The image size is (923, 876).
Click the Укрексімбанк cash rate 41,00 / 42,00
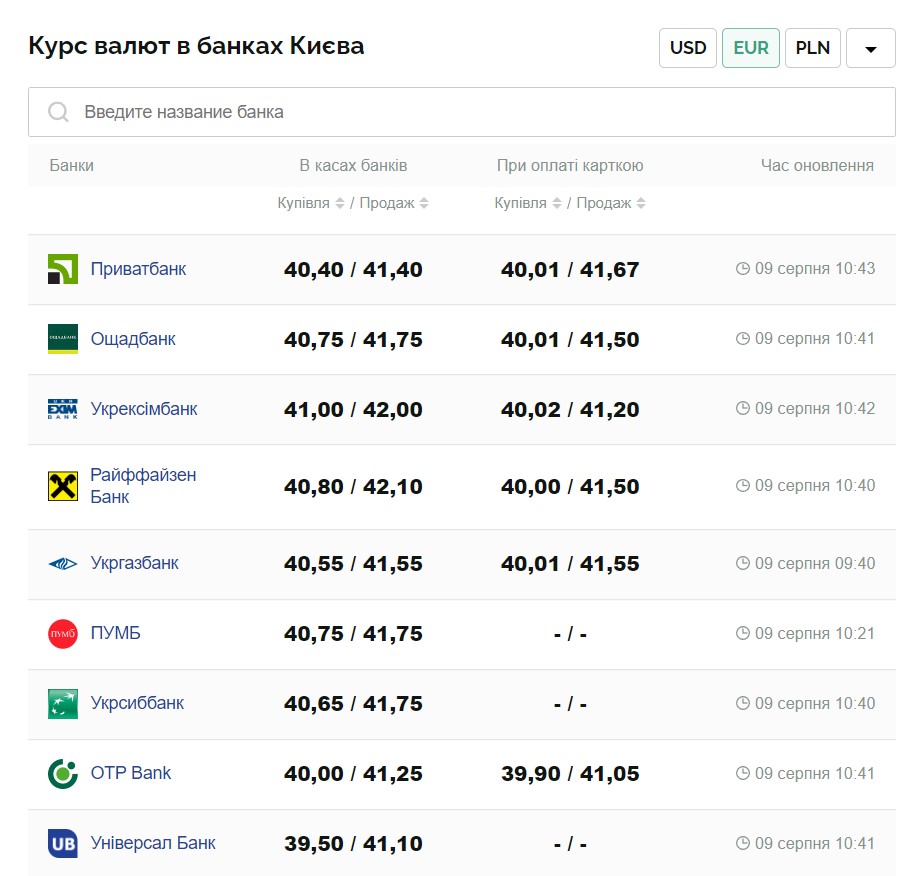pos(353,410)
